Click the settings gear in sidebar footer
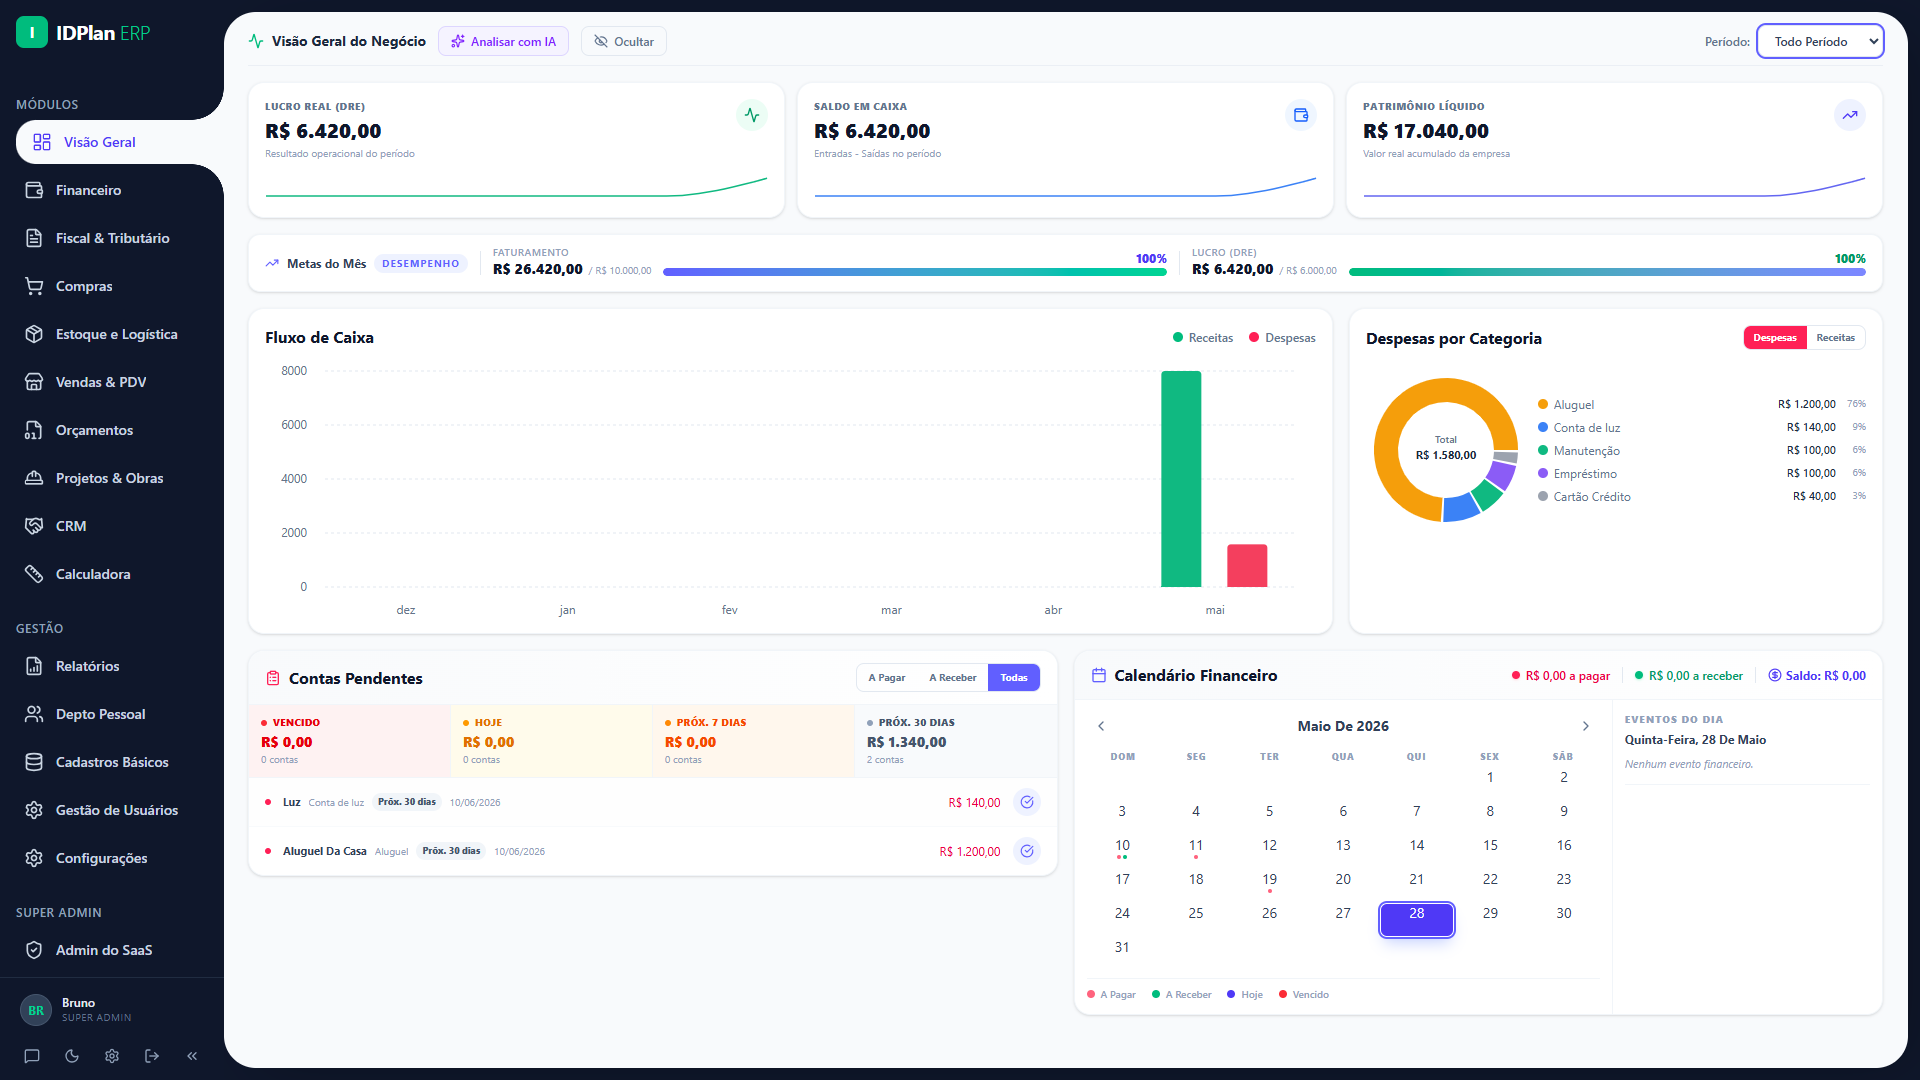Image resolution: width=1920 pixels, height=1080 pixels. [x=112, y=1056]
